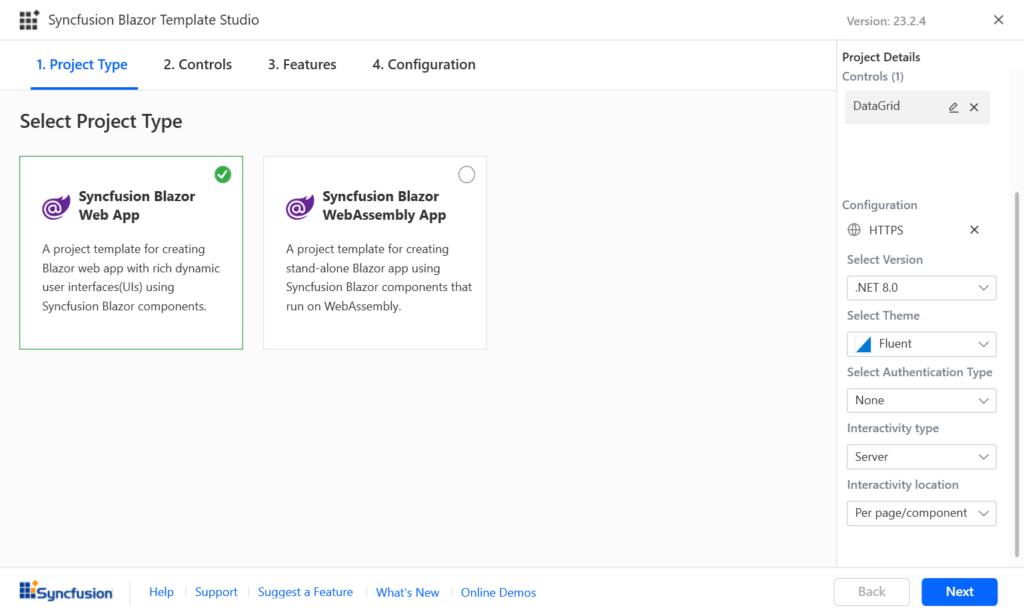Remove the DataGrid control via the X icon

coord(974,107)
